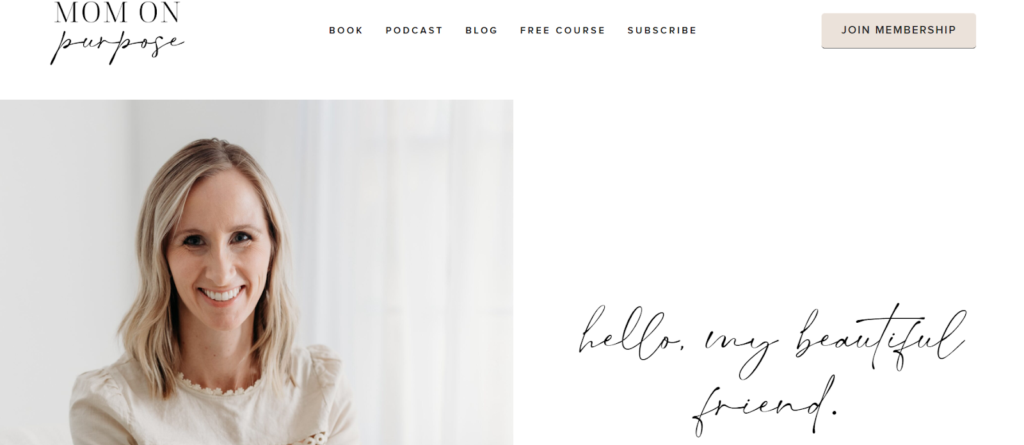Screen dimensions: 1024x445
Task: Click the handwritten word "friend."
Action: click(764, 406)
